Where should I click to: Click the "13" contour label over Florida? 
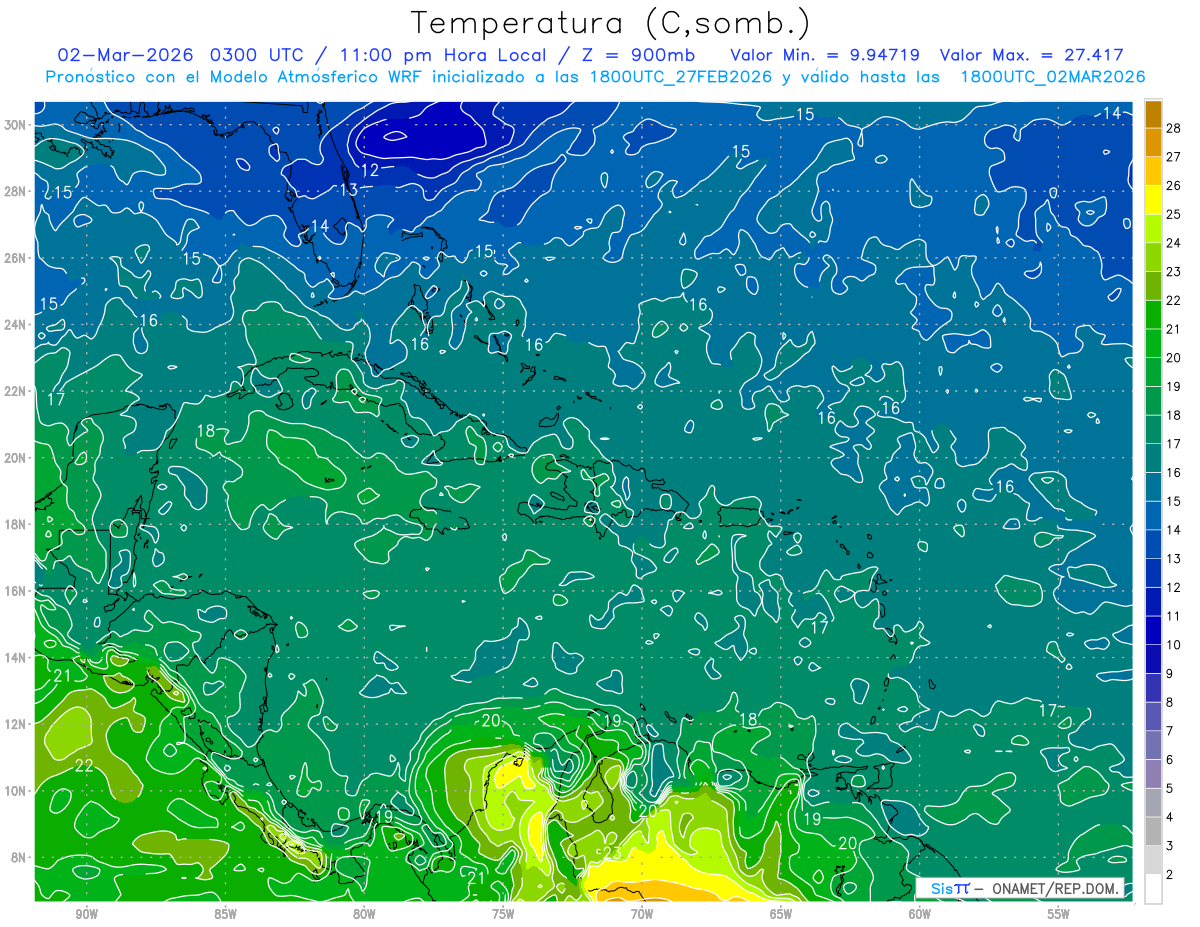(348, 190)
